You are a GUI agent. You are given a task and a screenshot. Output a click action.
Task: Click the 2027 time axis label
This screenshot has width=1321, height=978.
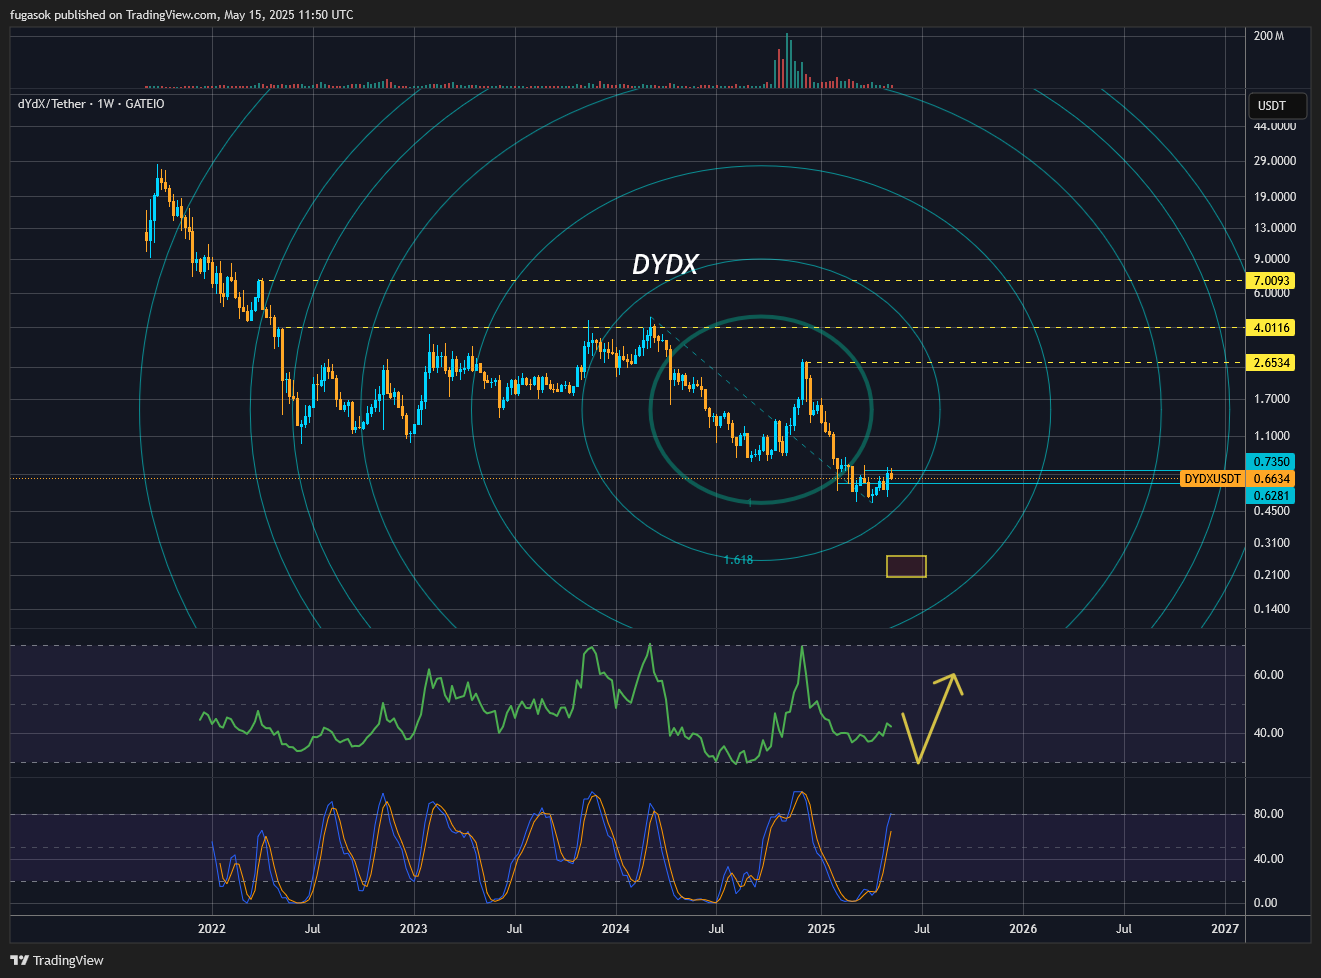[1226, 929]
